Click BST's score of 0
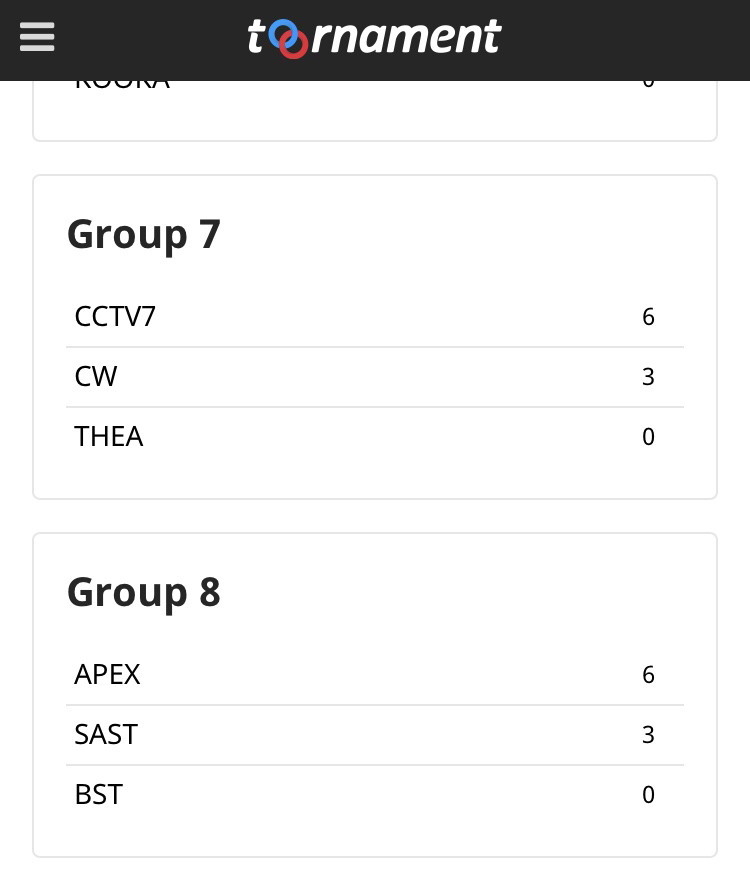 (648, 795)
